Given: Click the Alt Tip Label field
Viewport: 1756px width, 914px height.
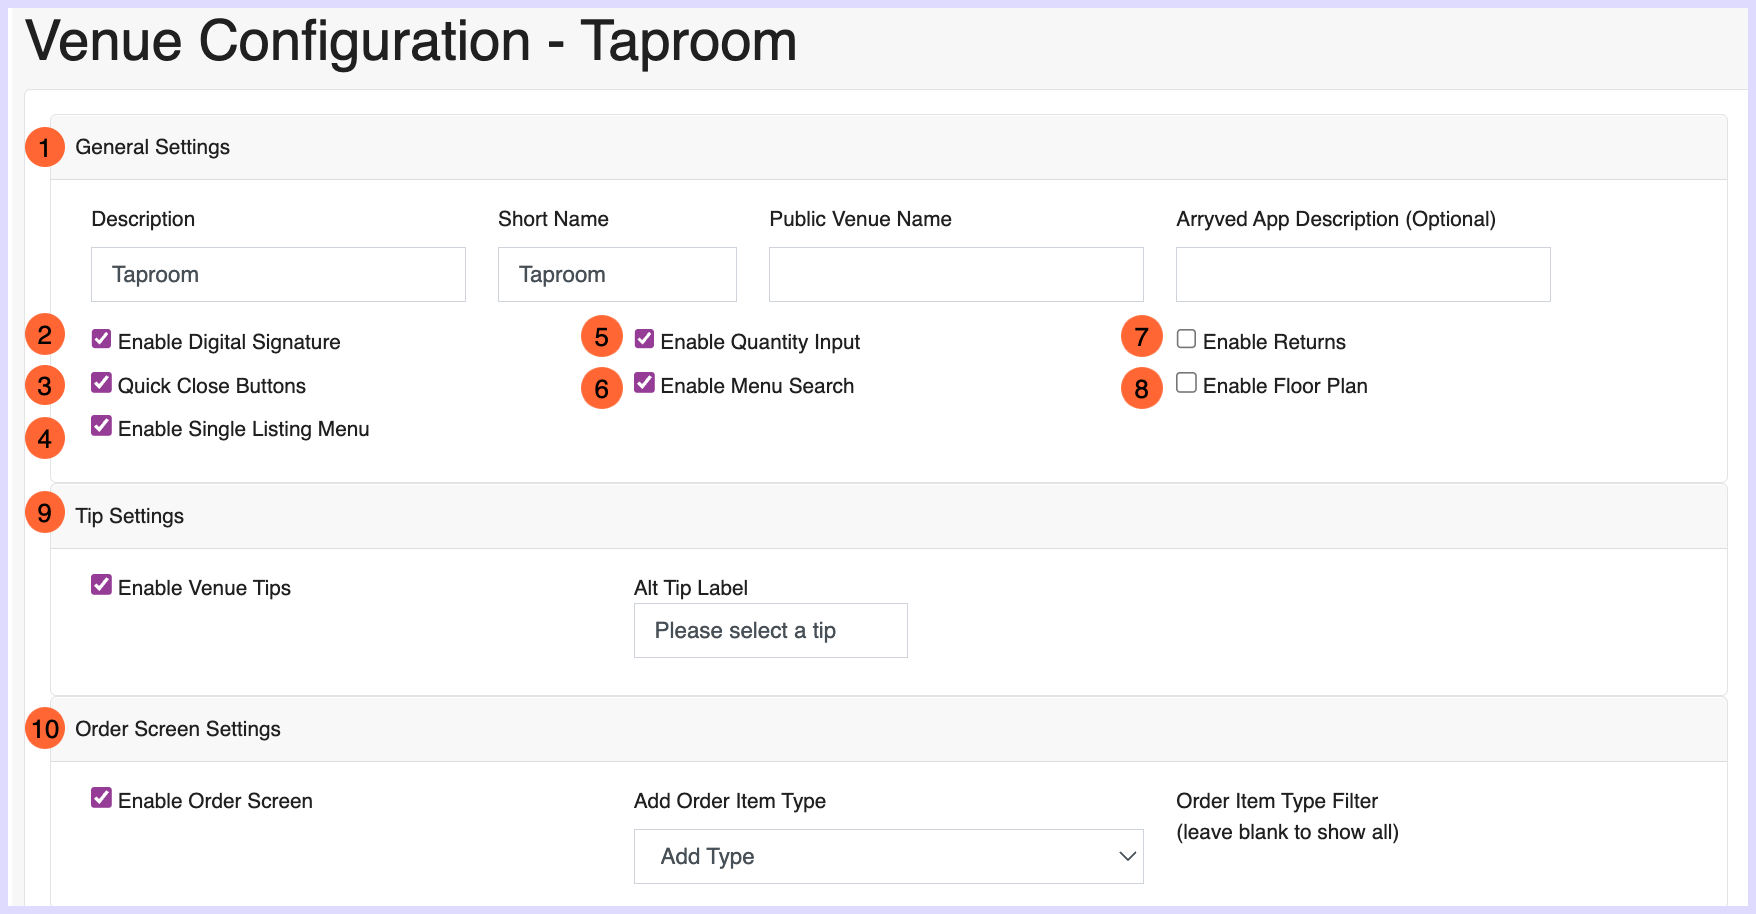Looking at the screenshot, I should [770, 630].
